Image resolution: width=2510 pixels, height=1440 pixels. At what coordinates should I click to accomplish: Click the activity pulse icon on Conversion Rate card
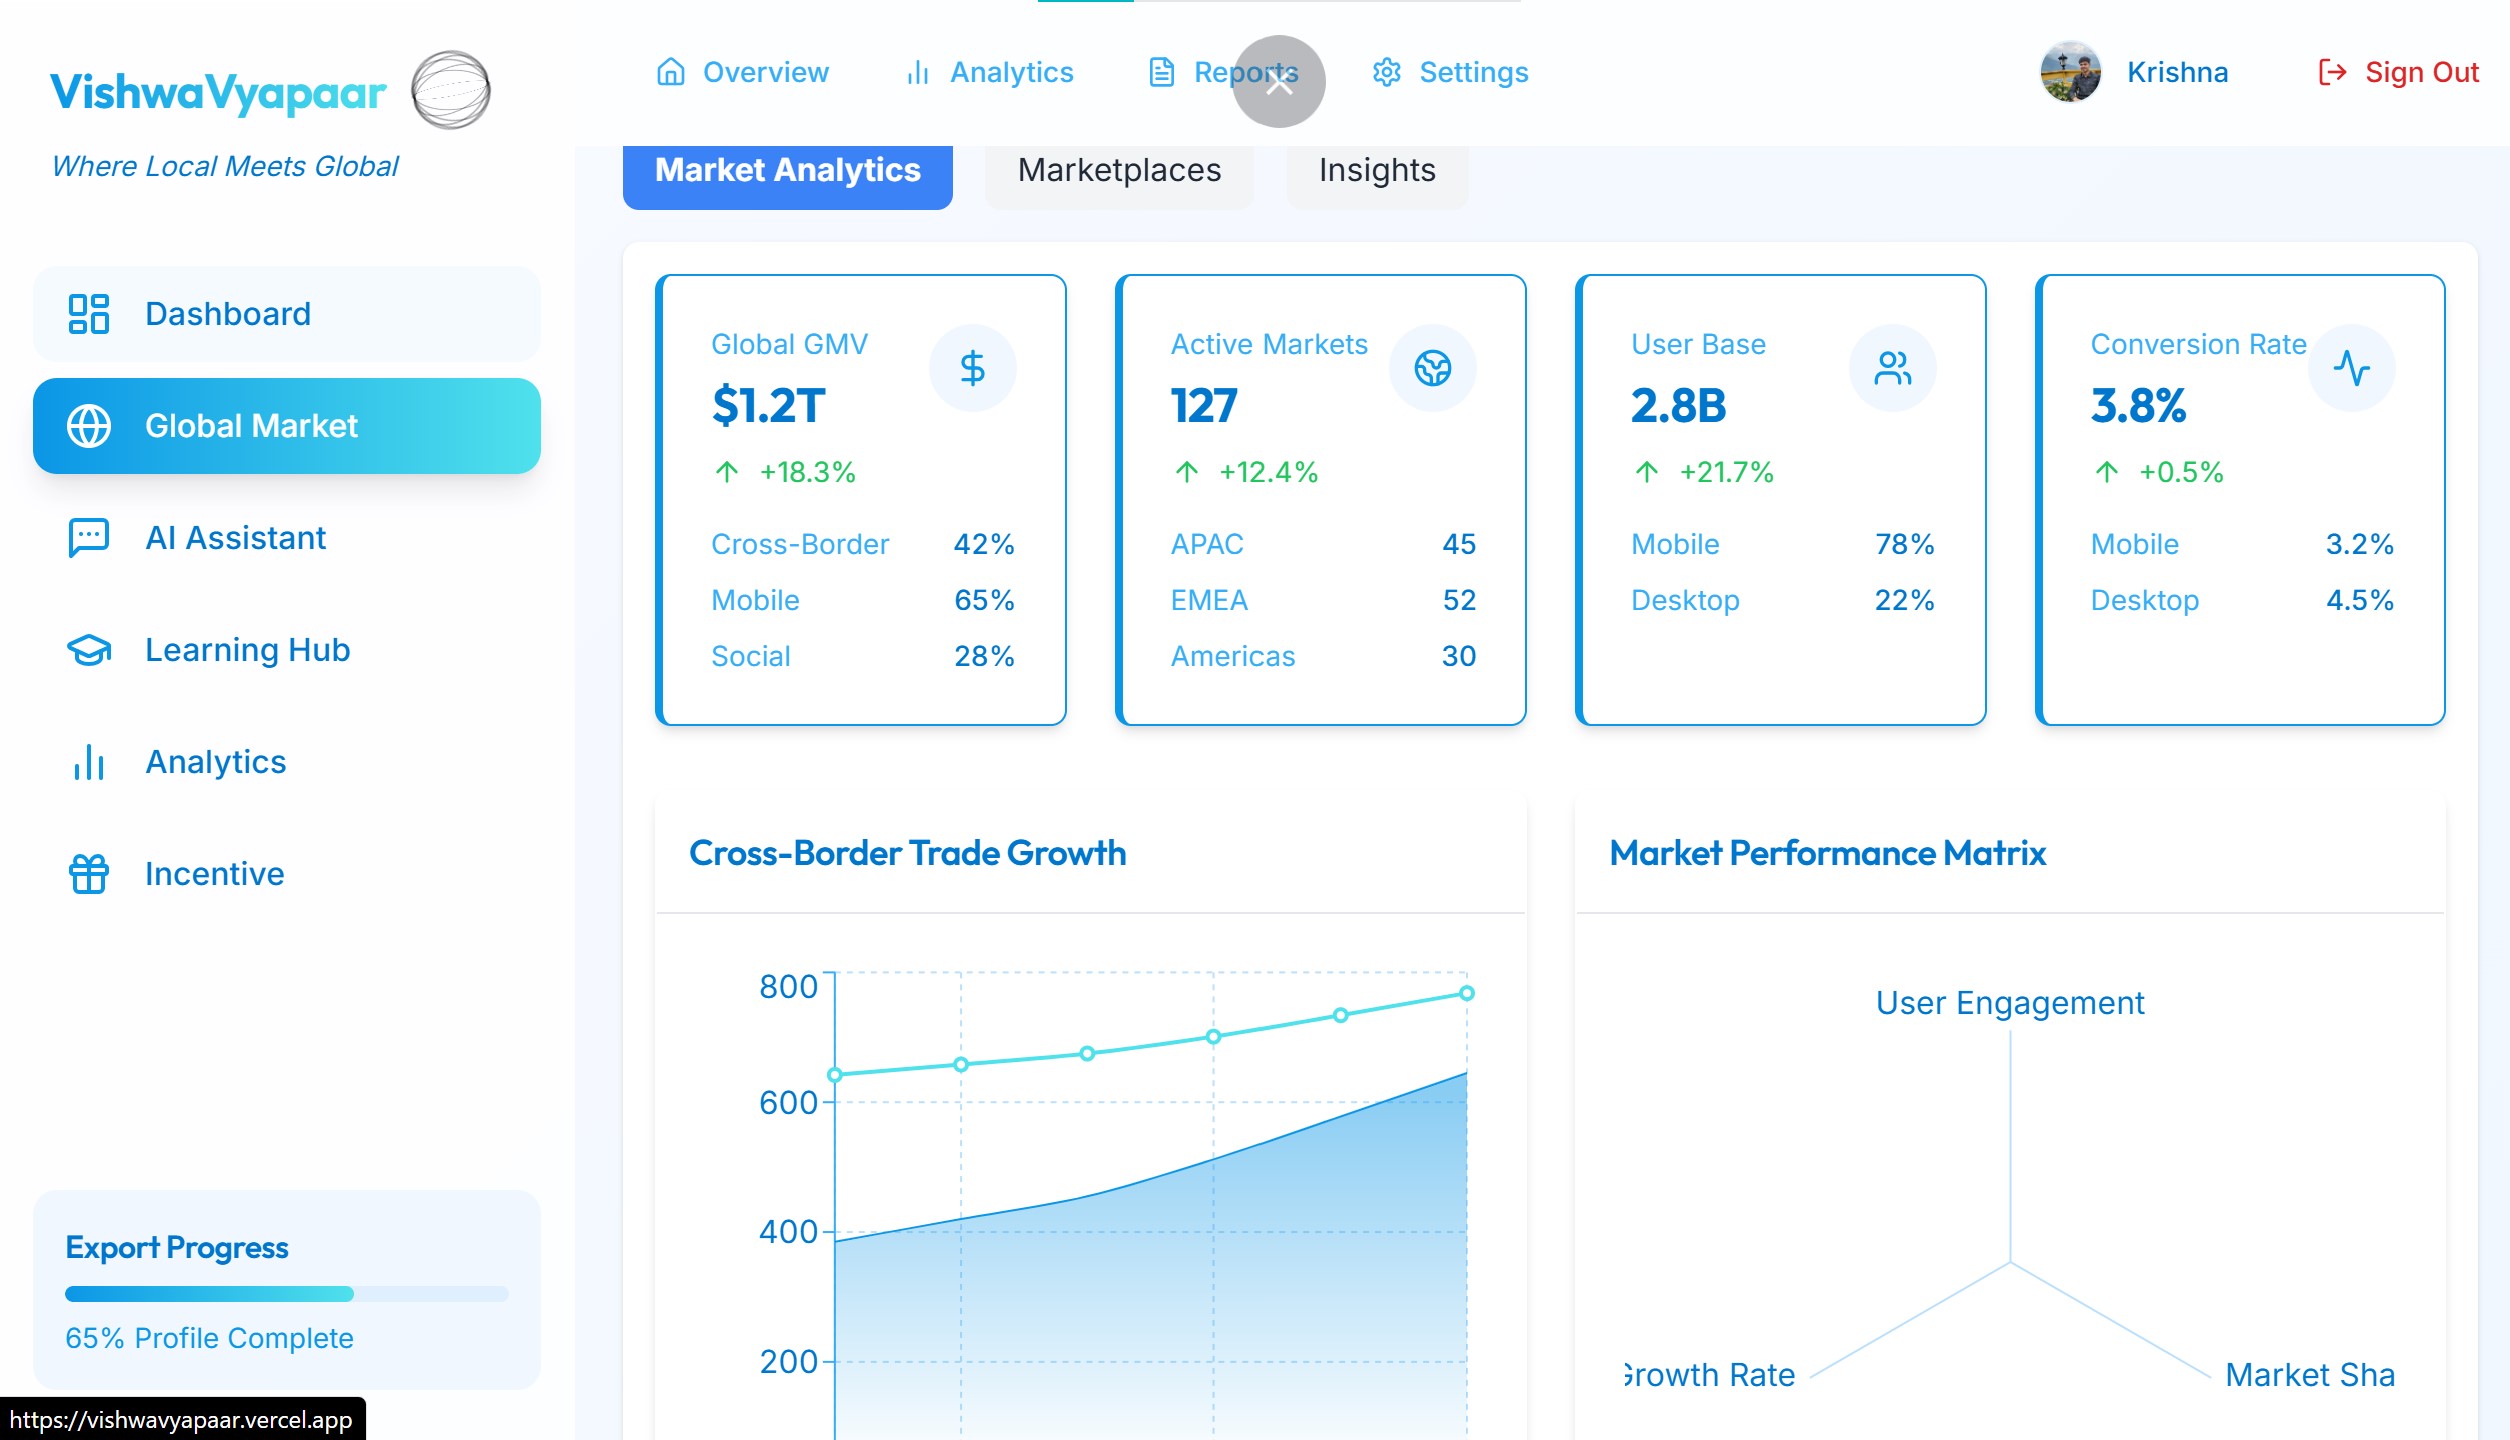click(2351, 368)
